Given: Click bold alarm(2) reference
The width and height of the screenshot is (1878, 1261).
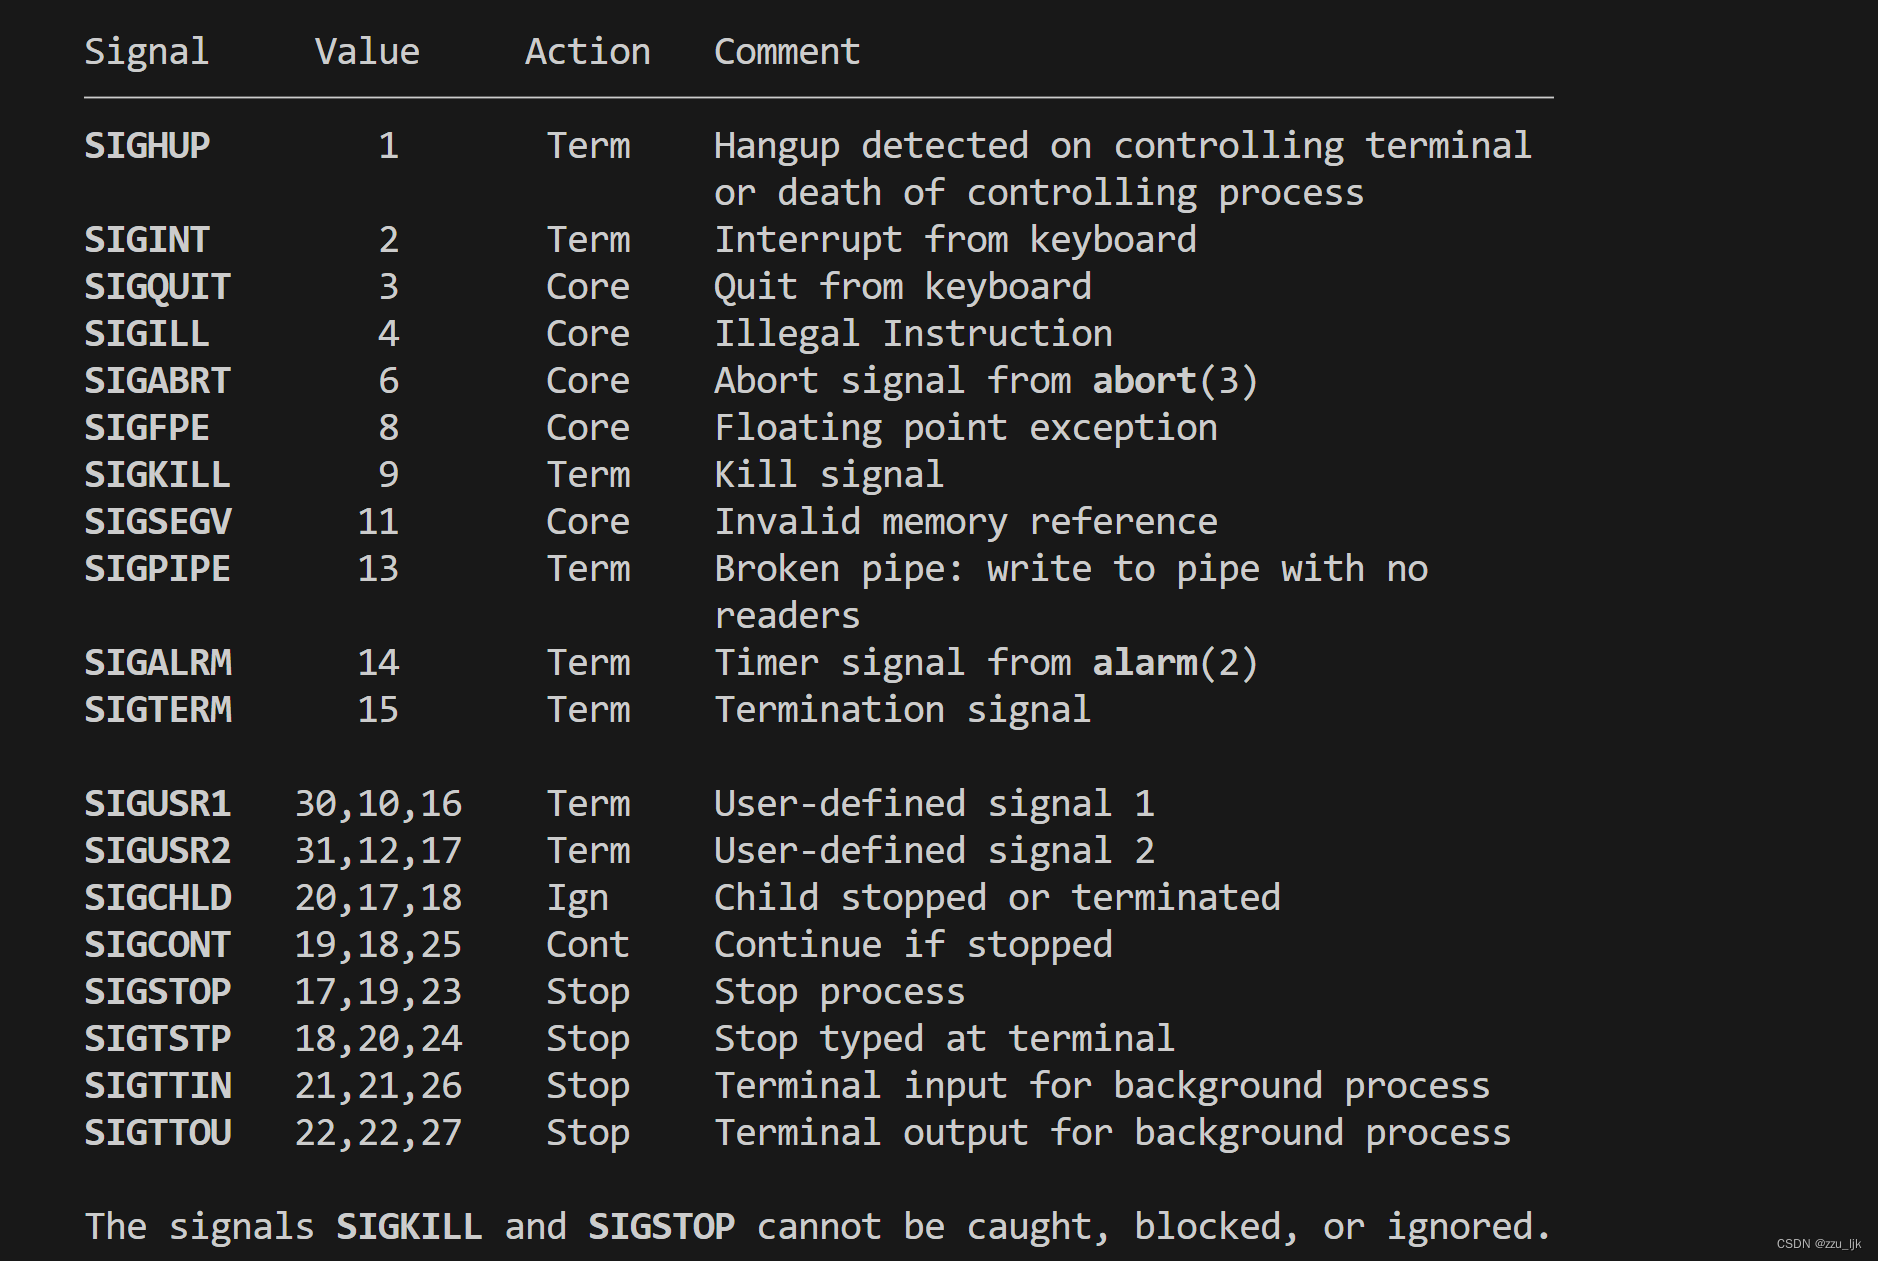Looking at the screenshot, I should (x=1175, y=663).
